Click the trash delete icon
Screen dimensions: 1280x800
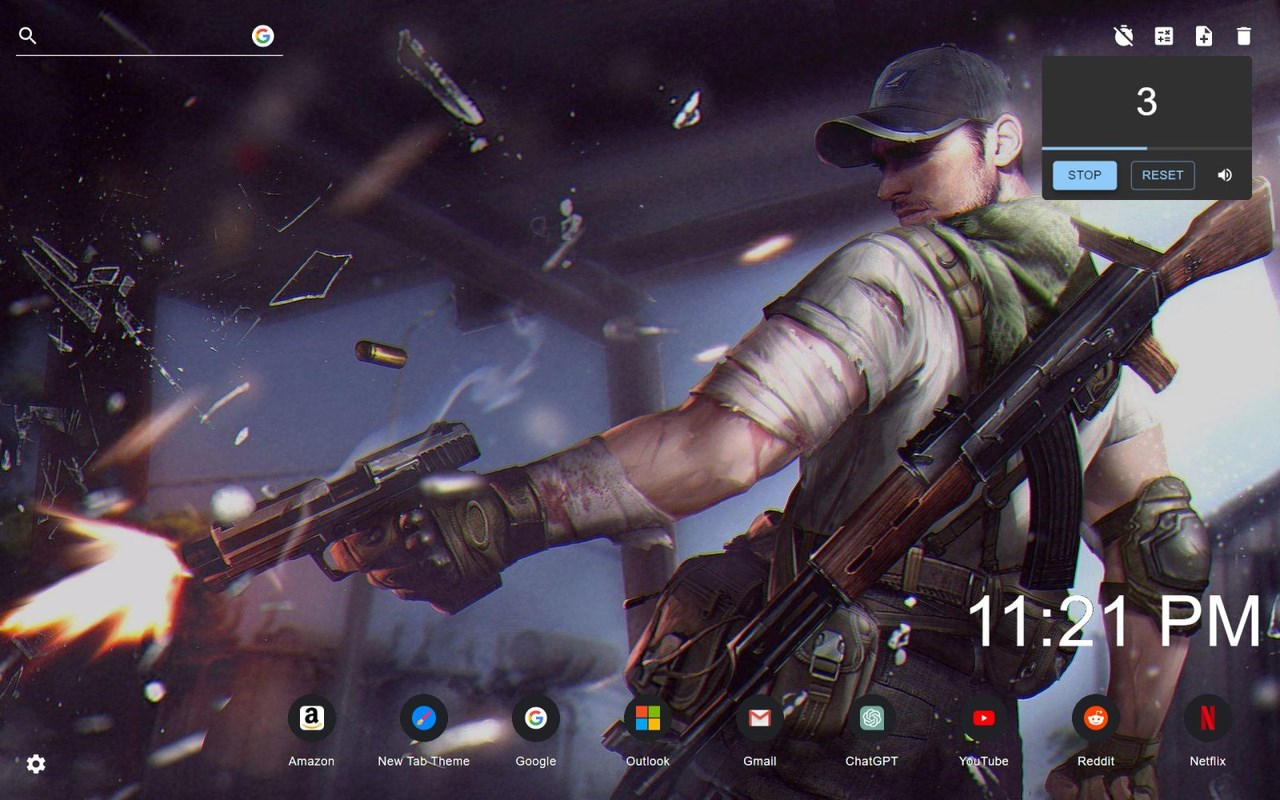[1244, 36]
